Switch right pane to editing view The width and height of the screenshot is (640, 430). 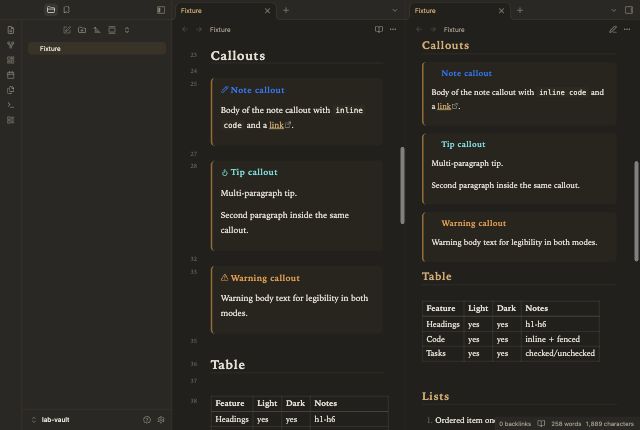click(x=613, y=29)
